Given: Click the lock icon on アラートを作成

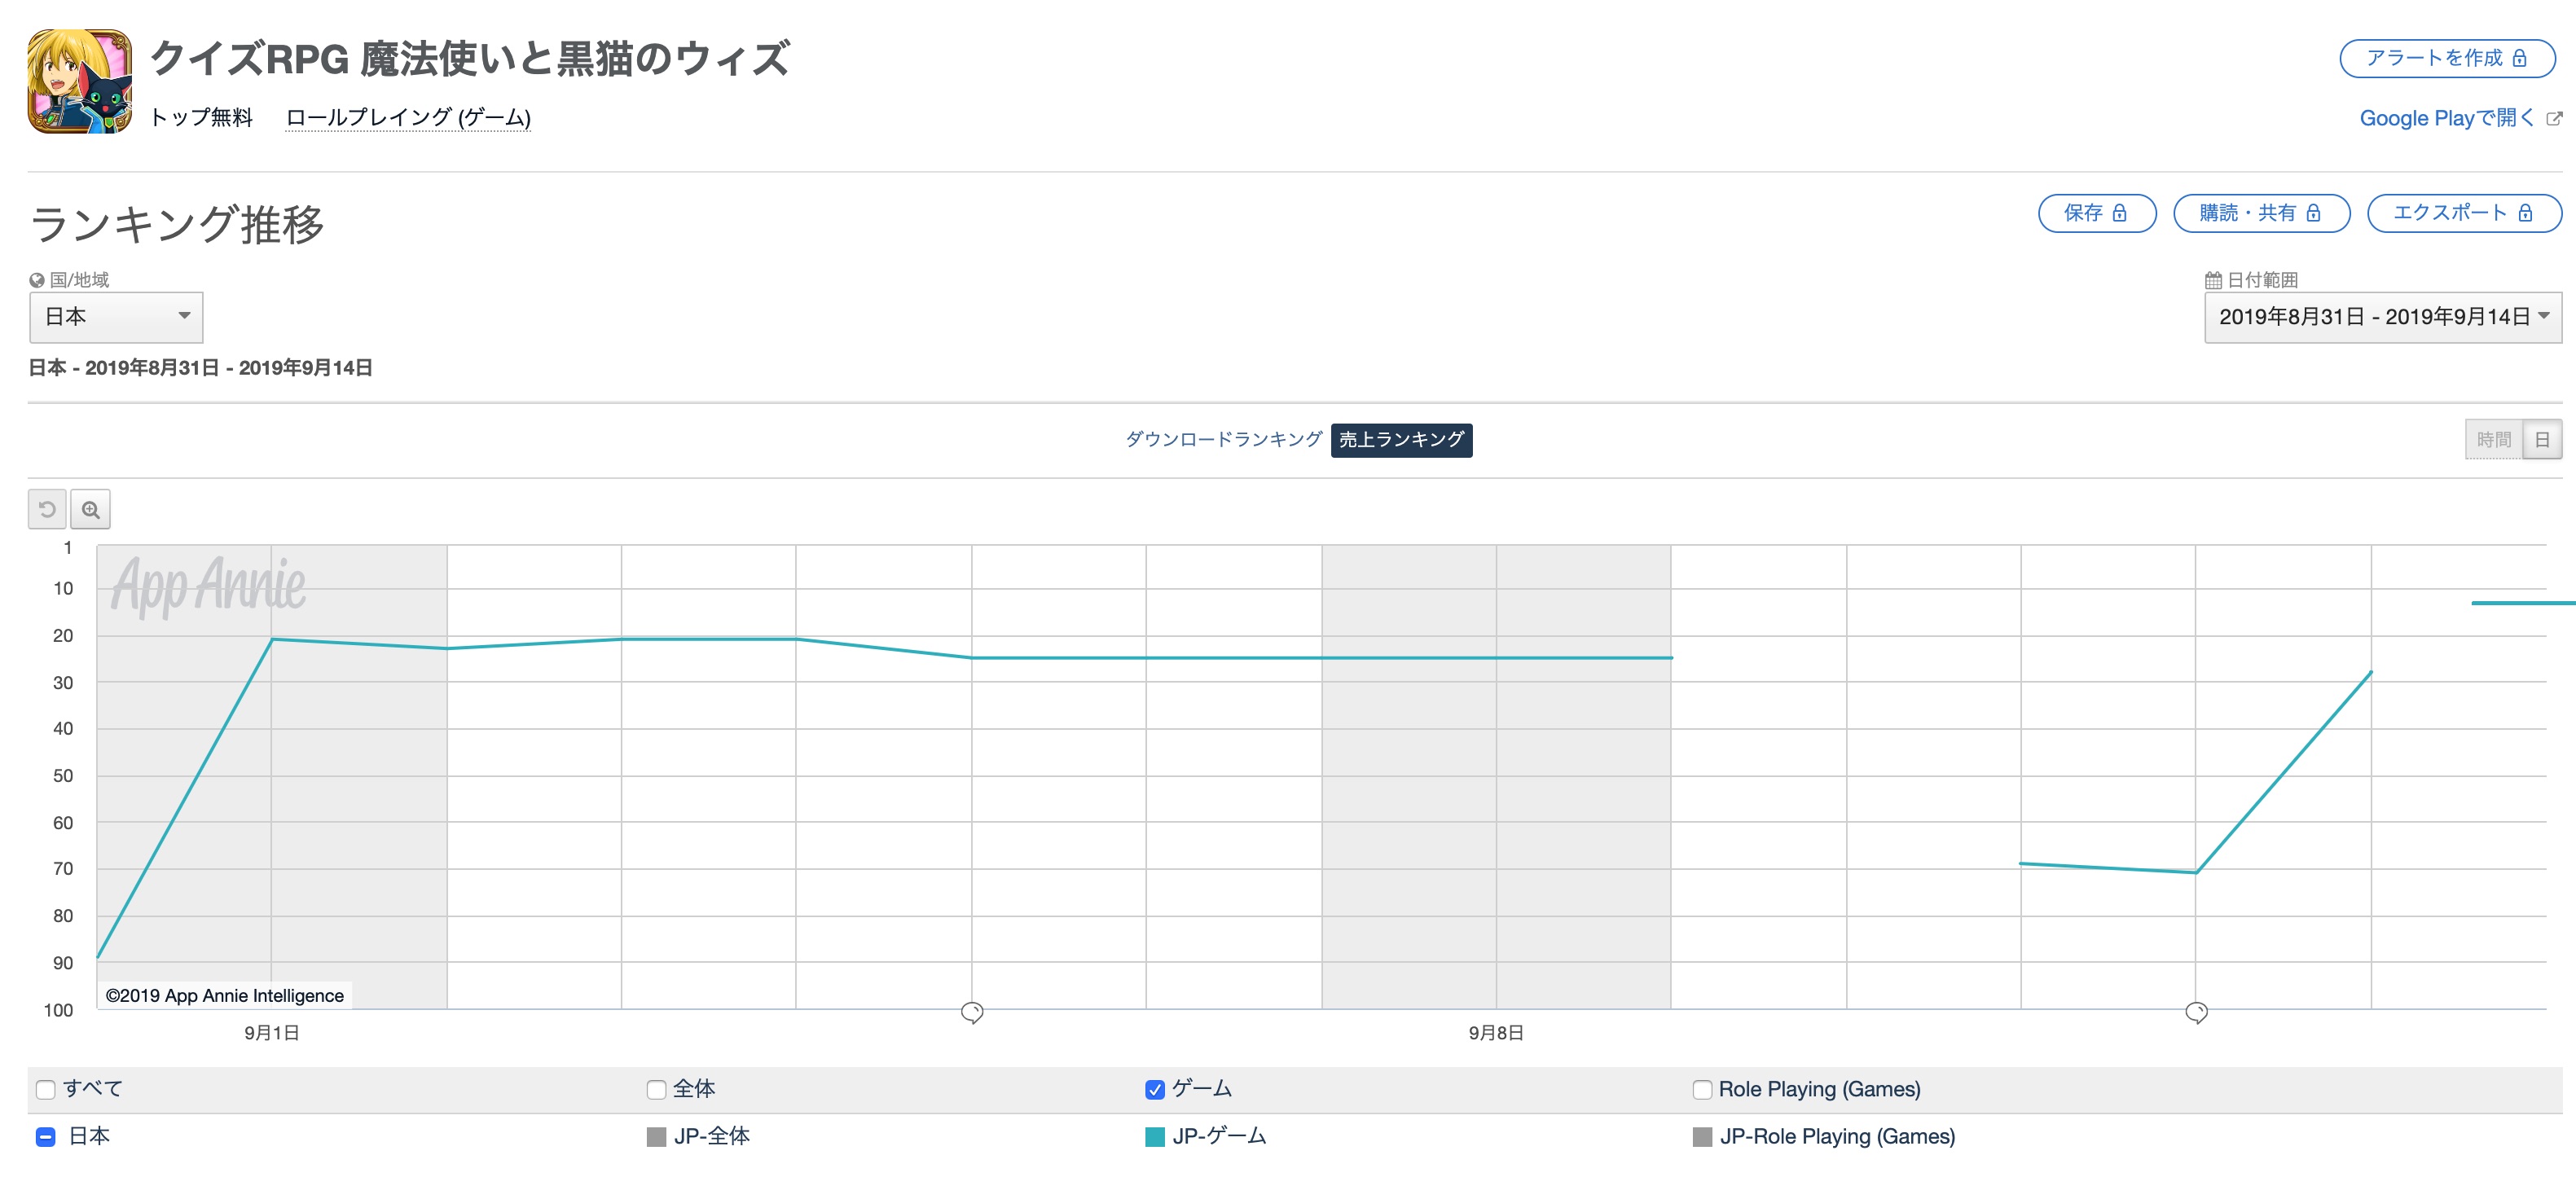Looking at the screenshot, I should click(2520, 59).
